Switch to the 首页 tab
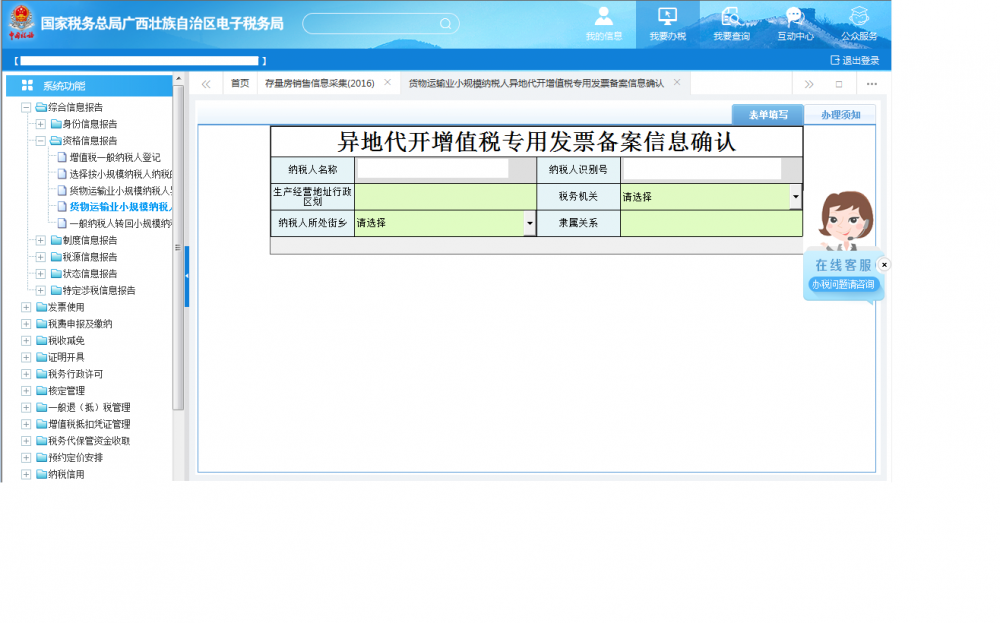This screenshot has height=623, width=1000. [x=240, y=84]
